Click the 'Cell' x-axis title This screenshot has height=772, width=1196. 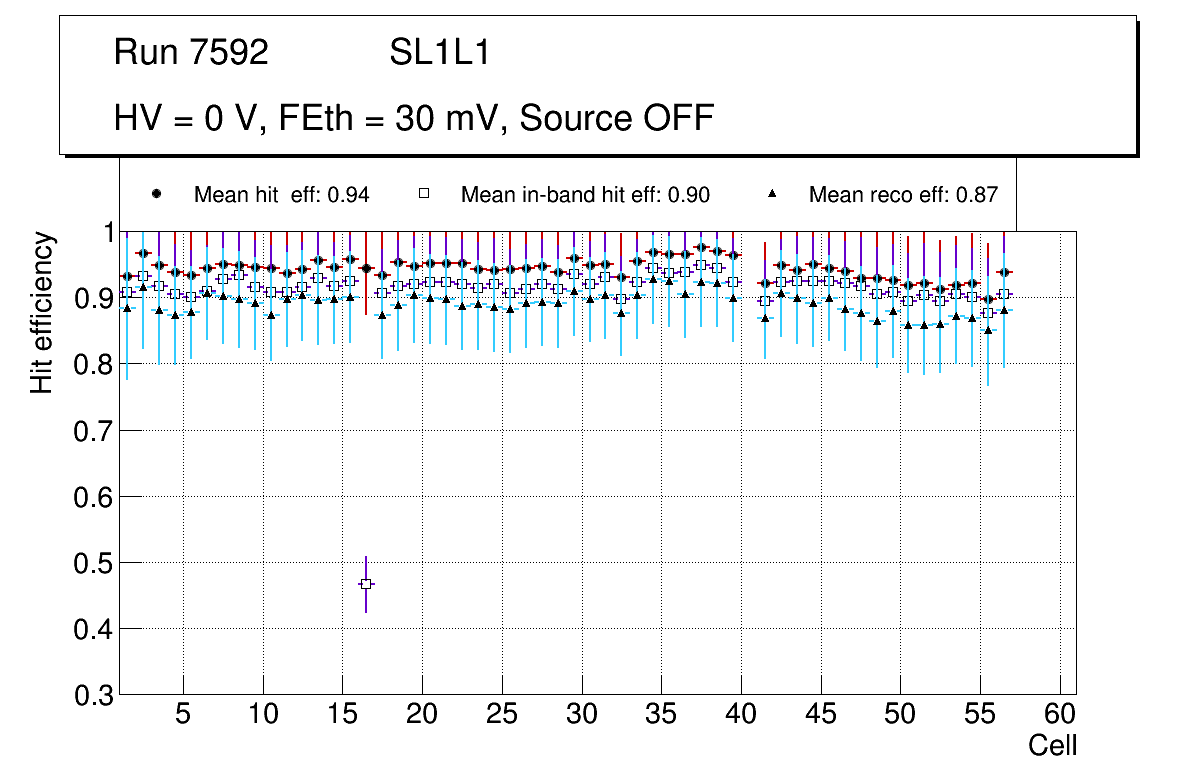1052,745
